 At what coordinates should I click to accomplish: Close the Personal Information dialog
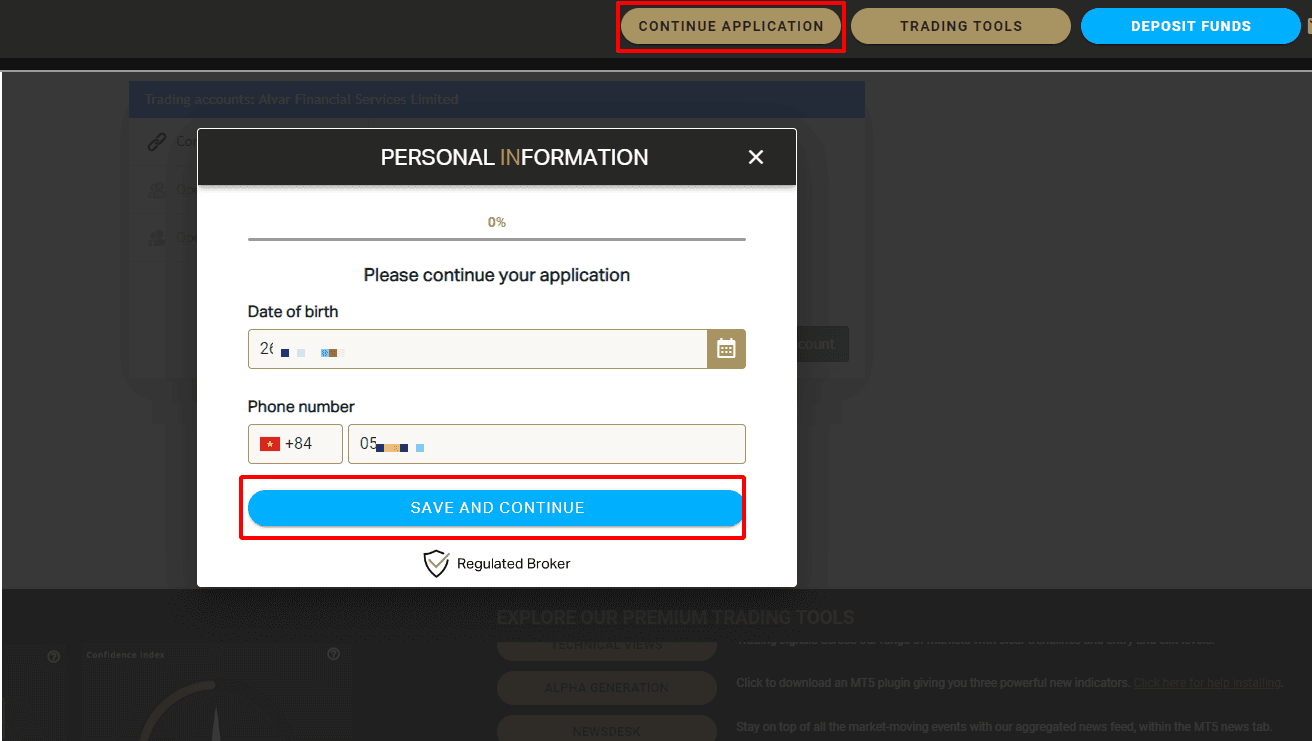pos(756,157)
